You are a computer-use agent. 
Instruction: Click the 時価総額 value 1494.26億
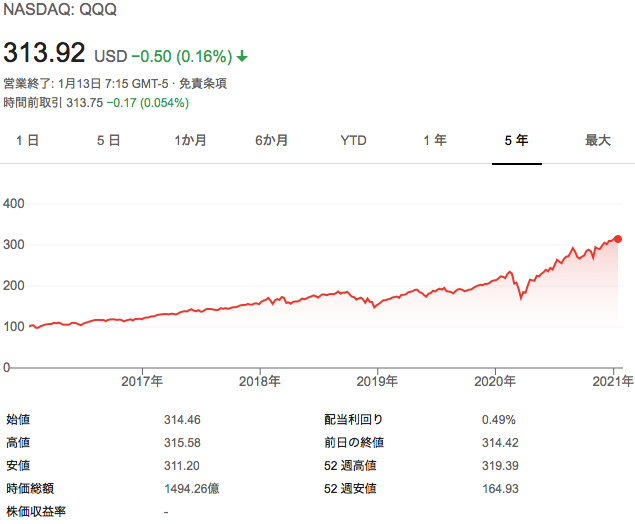click(192, 488)
